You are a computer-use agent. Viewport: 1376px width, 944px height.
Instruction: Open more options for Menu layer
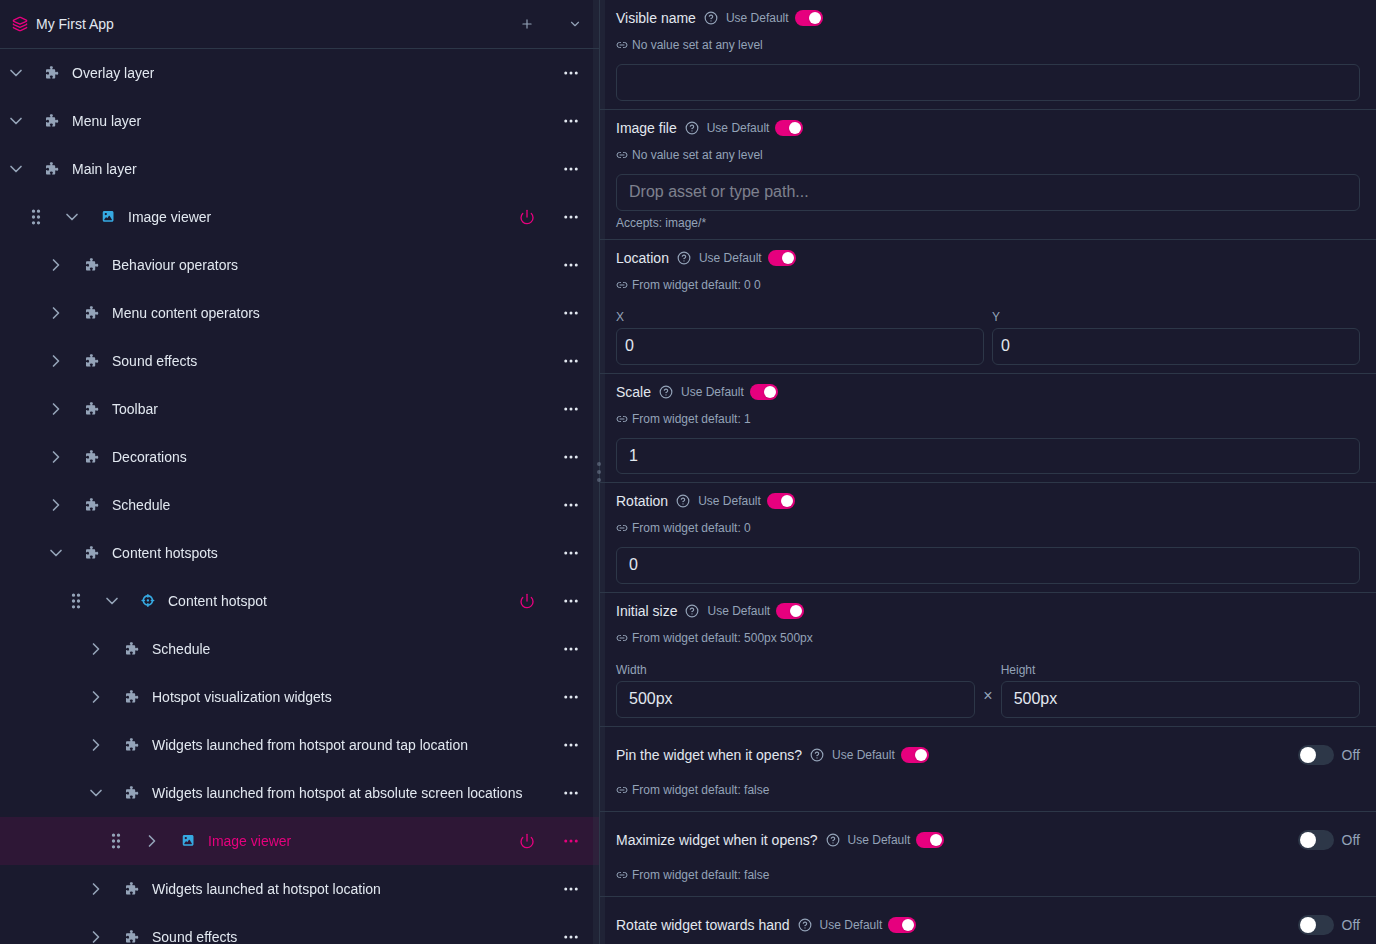(x=571, y=121)
